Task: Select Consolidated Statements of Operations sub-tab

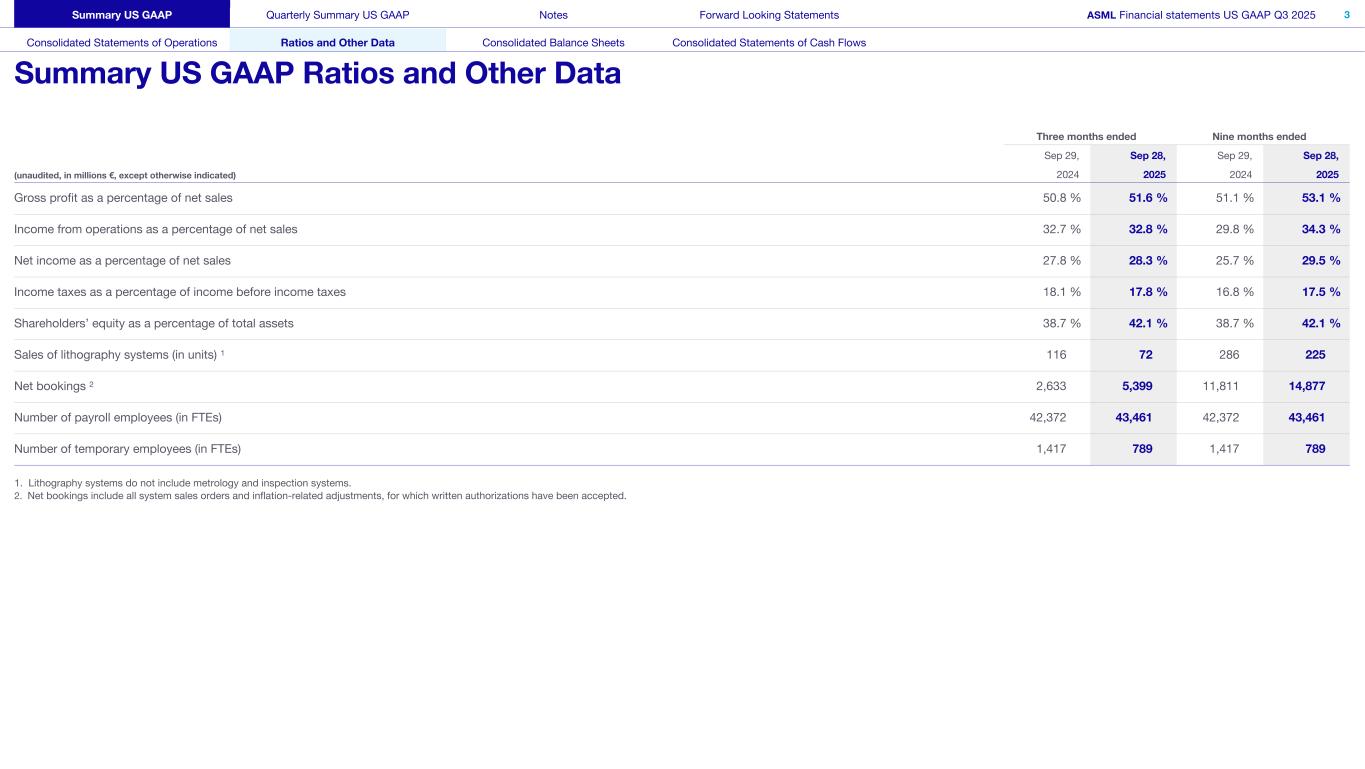Action: (x=122, y=43)
